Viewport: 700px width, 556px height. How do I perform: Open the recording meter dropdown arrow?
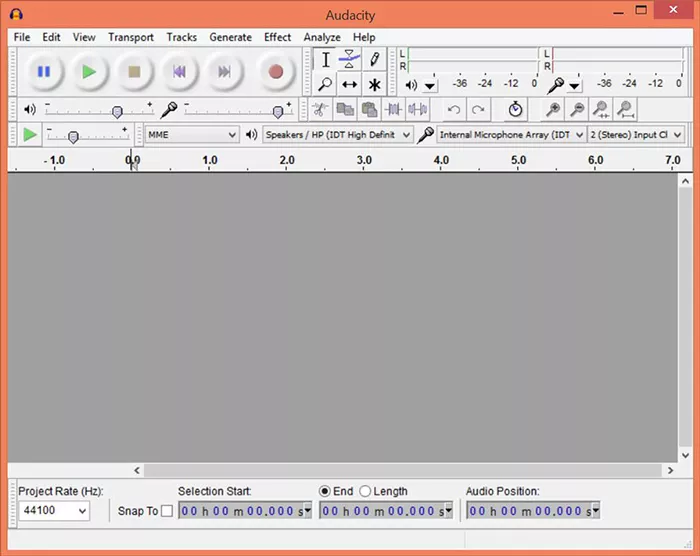(574, 85)
